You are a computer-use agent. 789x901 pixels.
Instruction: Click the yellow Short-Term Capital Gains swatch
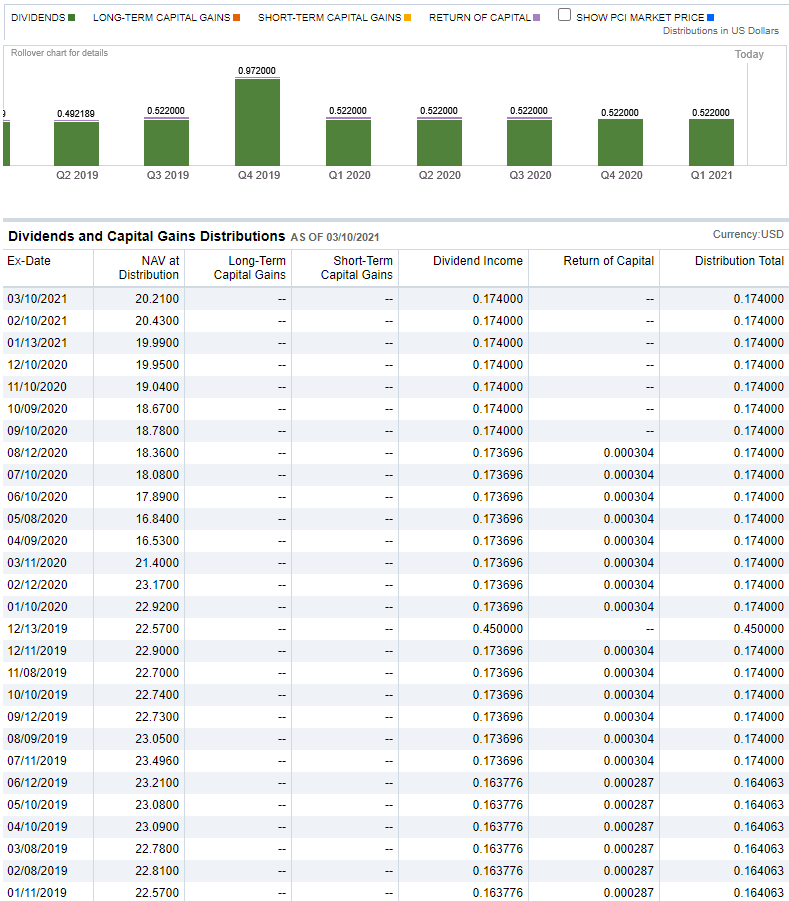(407, 18)
